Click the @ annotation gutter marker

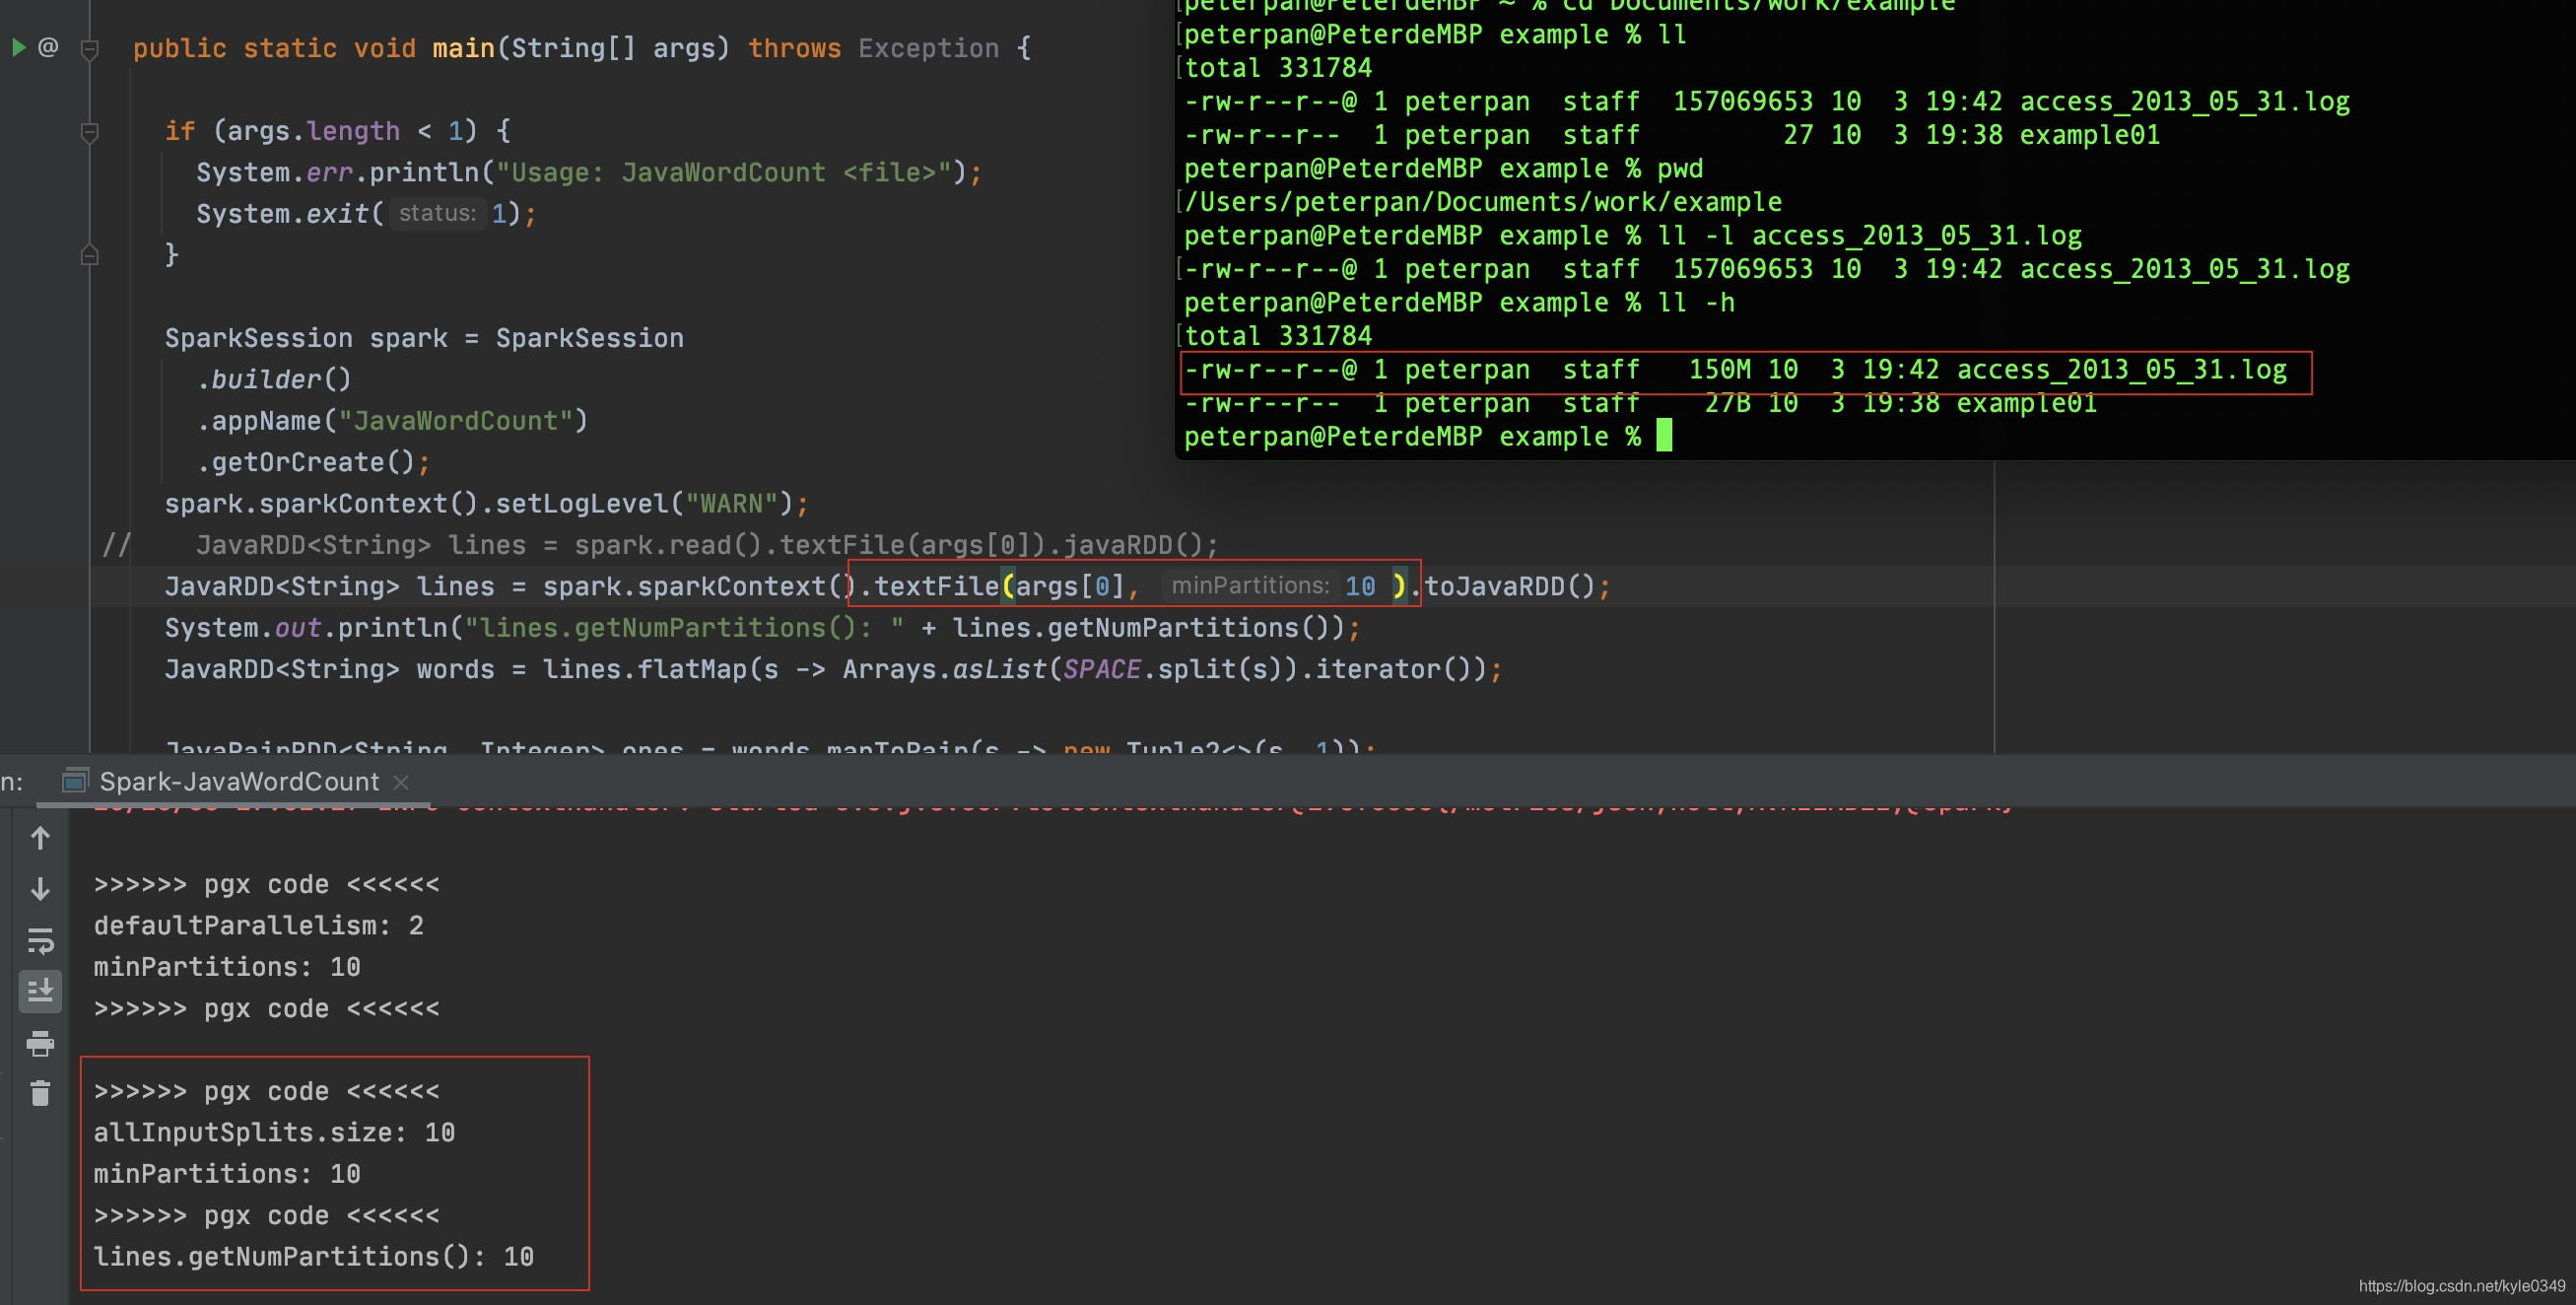pos(48,46)
